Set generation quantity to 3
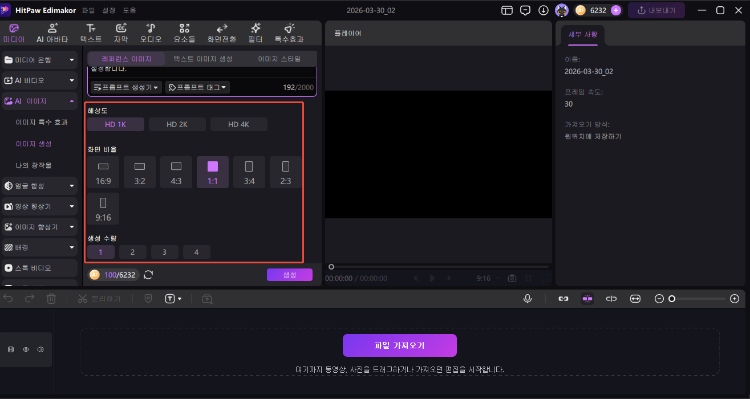This screenshot has width=750, height=399. 165,252
